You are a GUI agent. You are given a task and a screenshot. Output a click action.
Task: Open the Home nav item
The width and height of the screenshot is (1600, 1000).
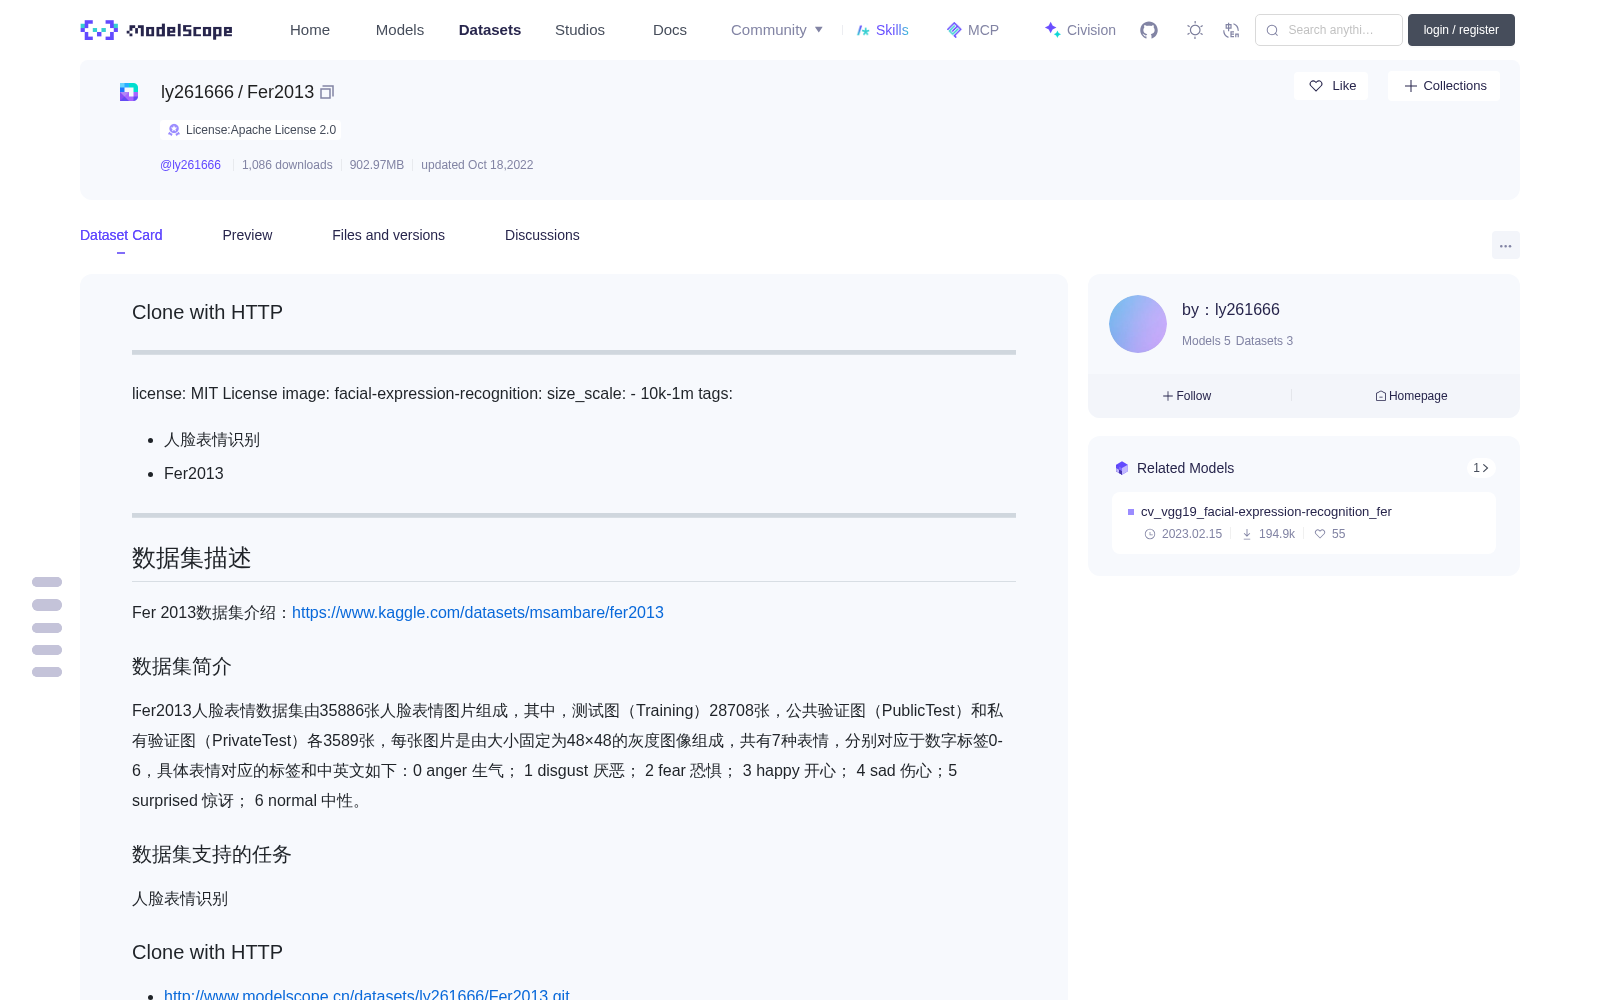310,30
